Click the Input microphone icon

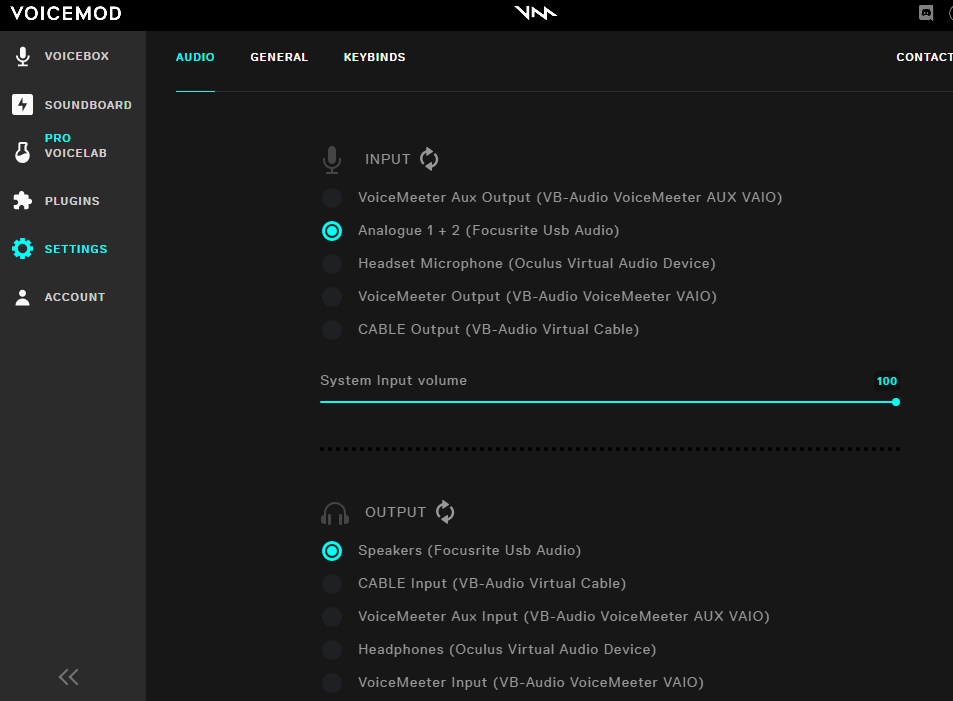pos(332,160)
